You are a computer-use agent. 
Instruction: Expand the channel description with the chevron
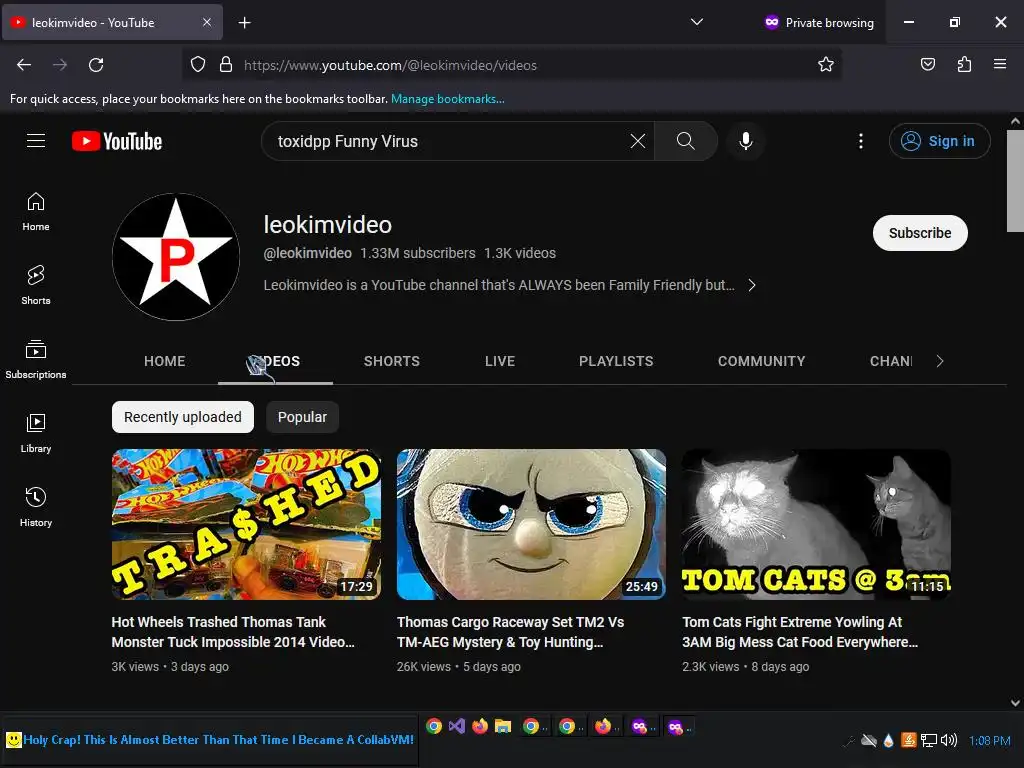pyautogui.click(x=752, y=285)
